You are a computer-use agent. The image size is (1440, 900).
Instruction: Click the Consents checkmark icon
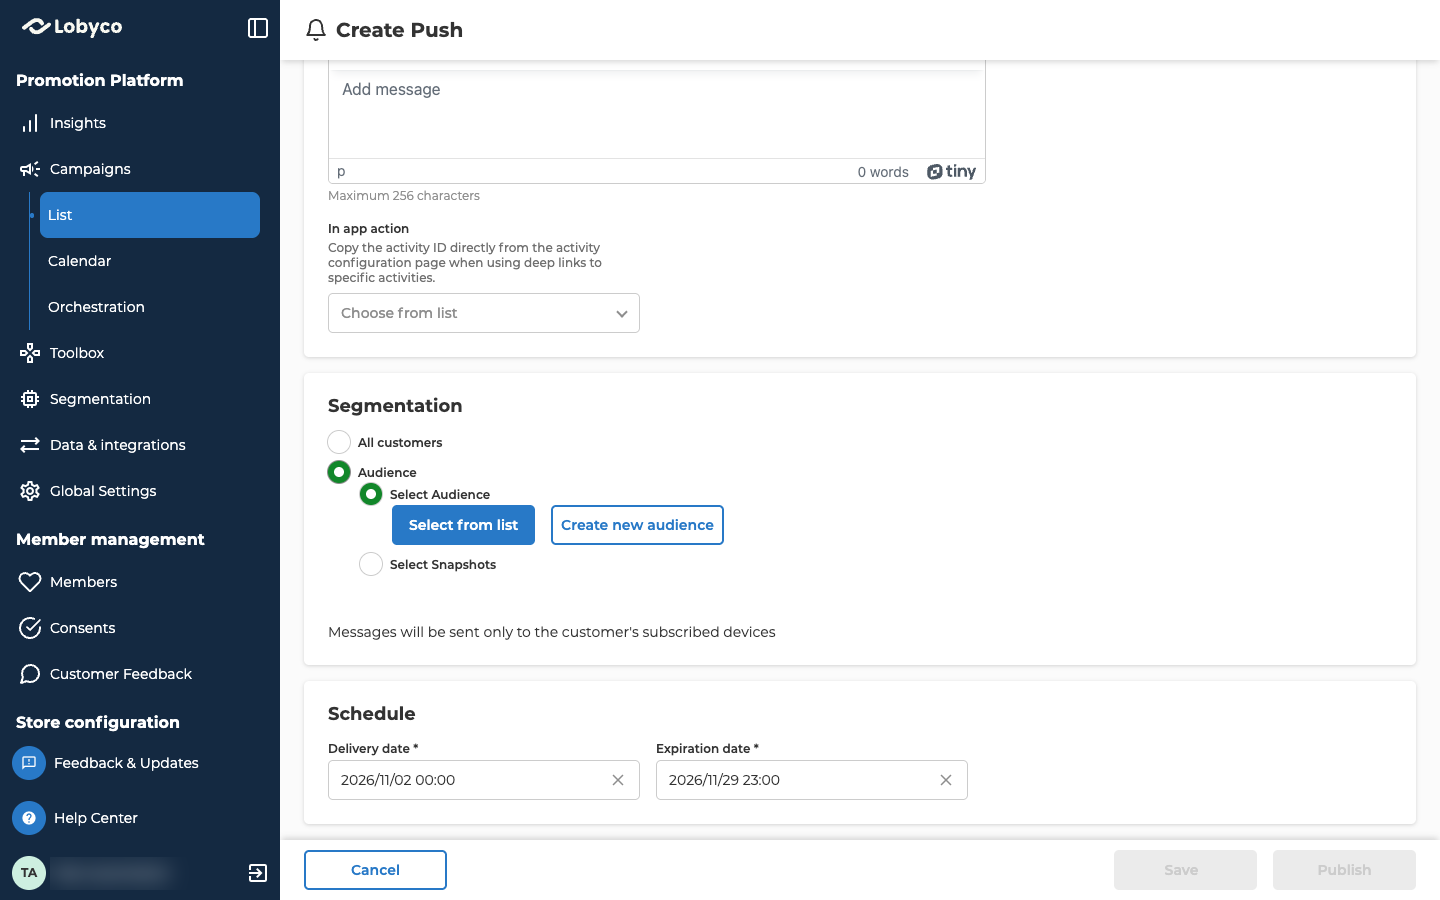[30, 628]
